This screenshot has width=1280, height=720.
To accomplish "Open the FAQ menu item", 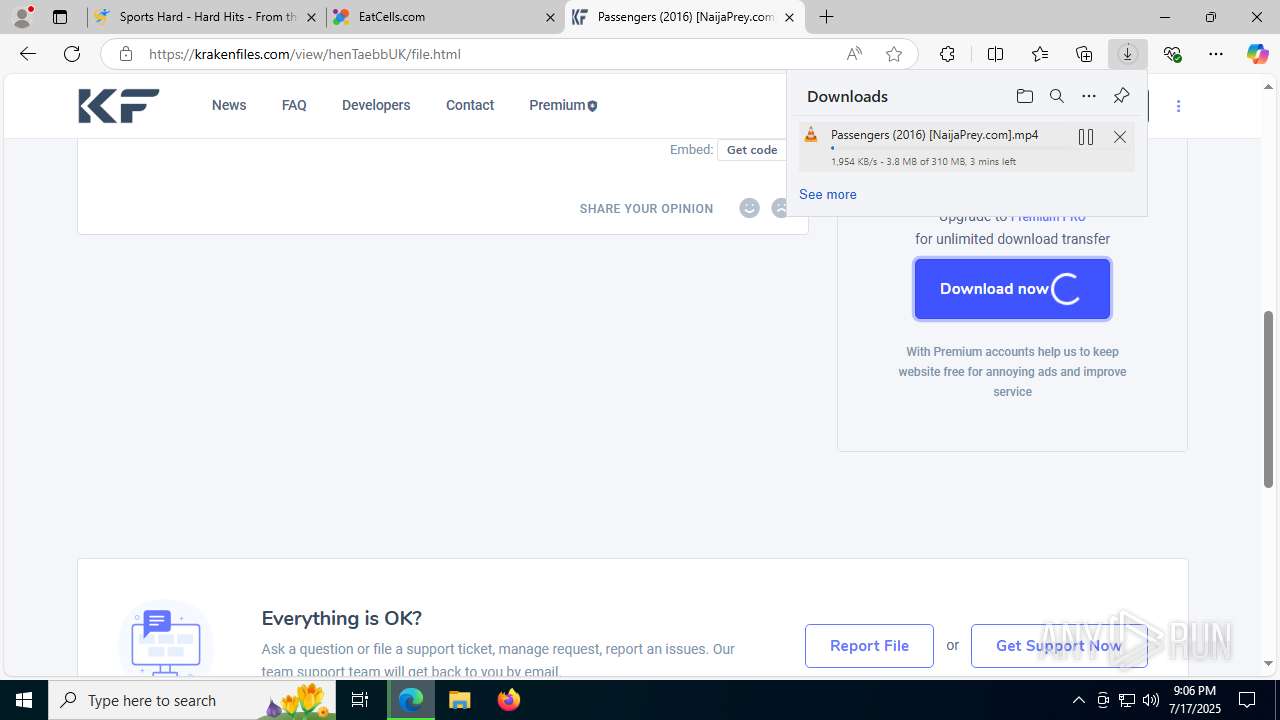I will [x=294, y=105].
